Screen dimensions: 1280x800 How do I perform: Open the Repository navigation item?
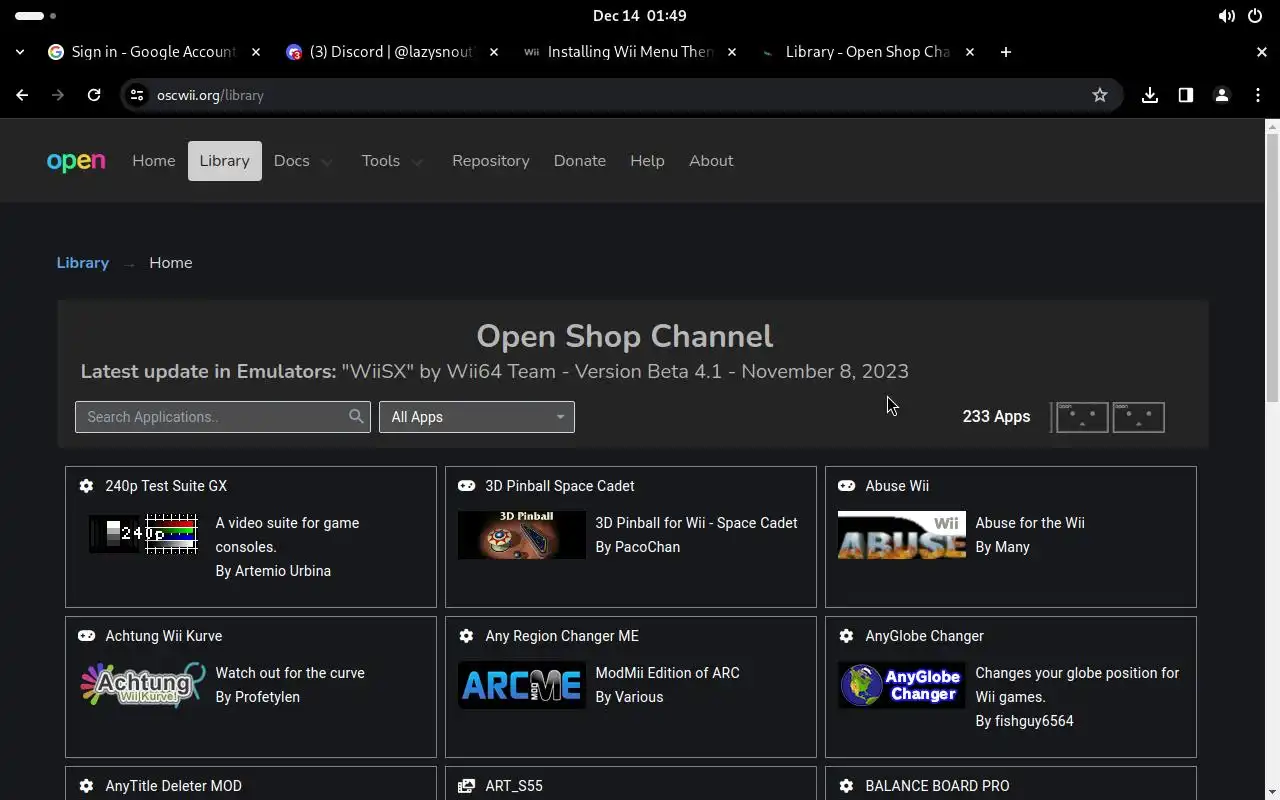pyautogui.click(x=491, y=161)
